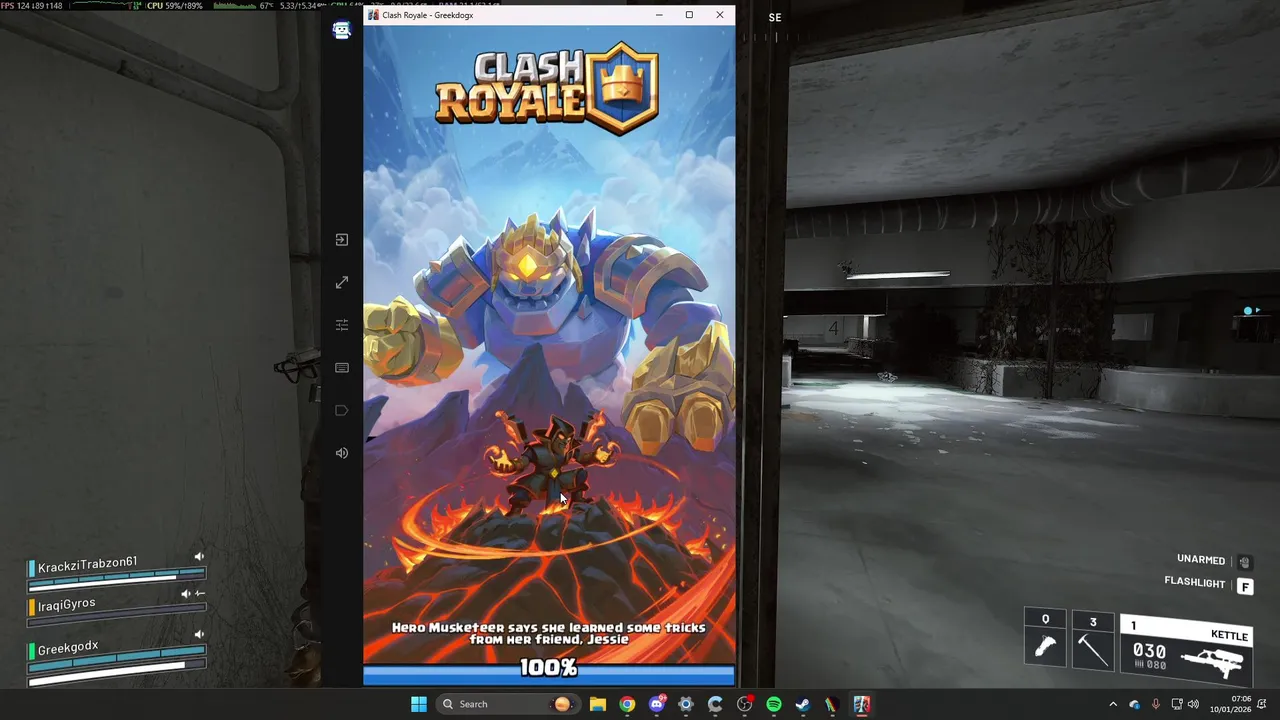Click the FLASHLIGHT F key prompt
The width and height of the screenshot is (1280, 720).
coord(1245,587)
